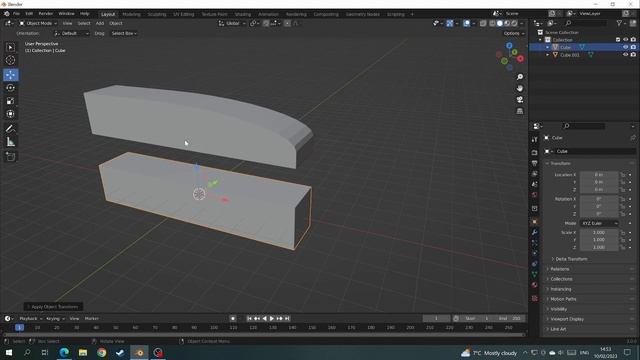The width and height of the screenshot is (640, 360).
Task: Hide Collection with its eye icon
Action: point(625,40)
